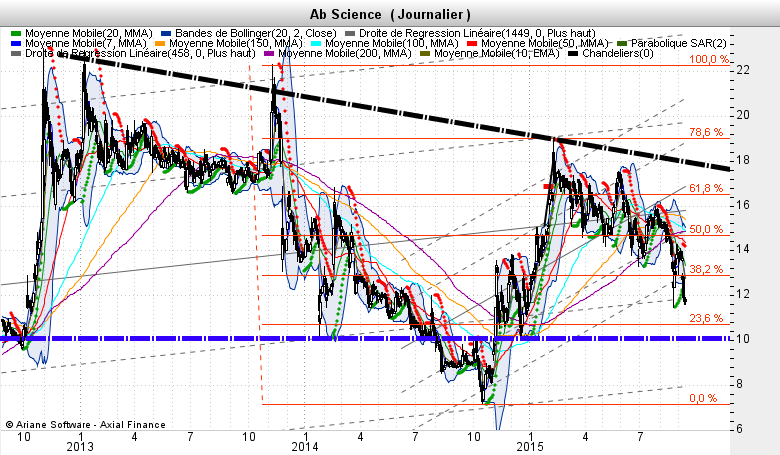Click price axis value 6

[739, 429]
